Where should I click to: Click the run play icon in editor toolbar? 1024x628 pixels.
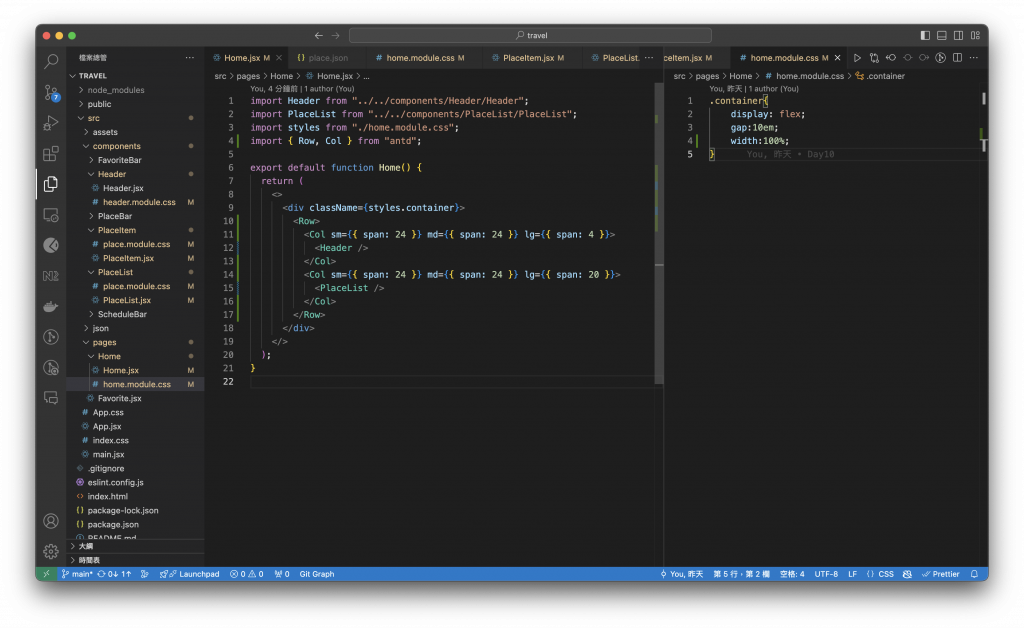[x=857, y=58]
